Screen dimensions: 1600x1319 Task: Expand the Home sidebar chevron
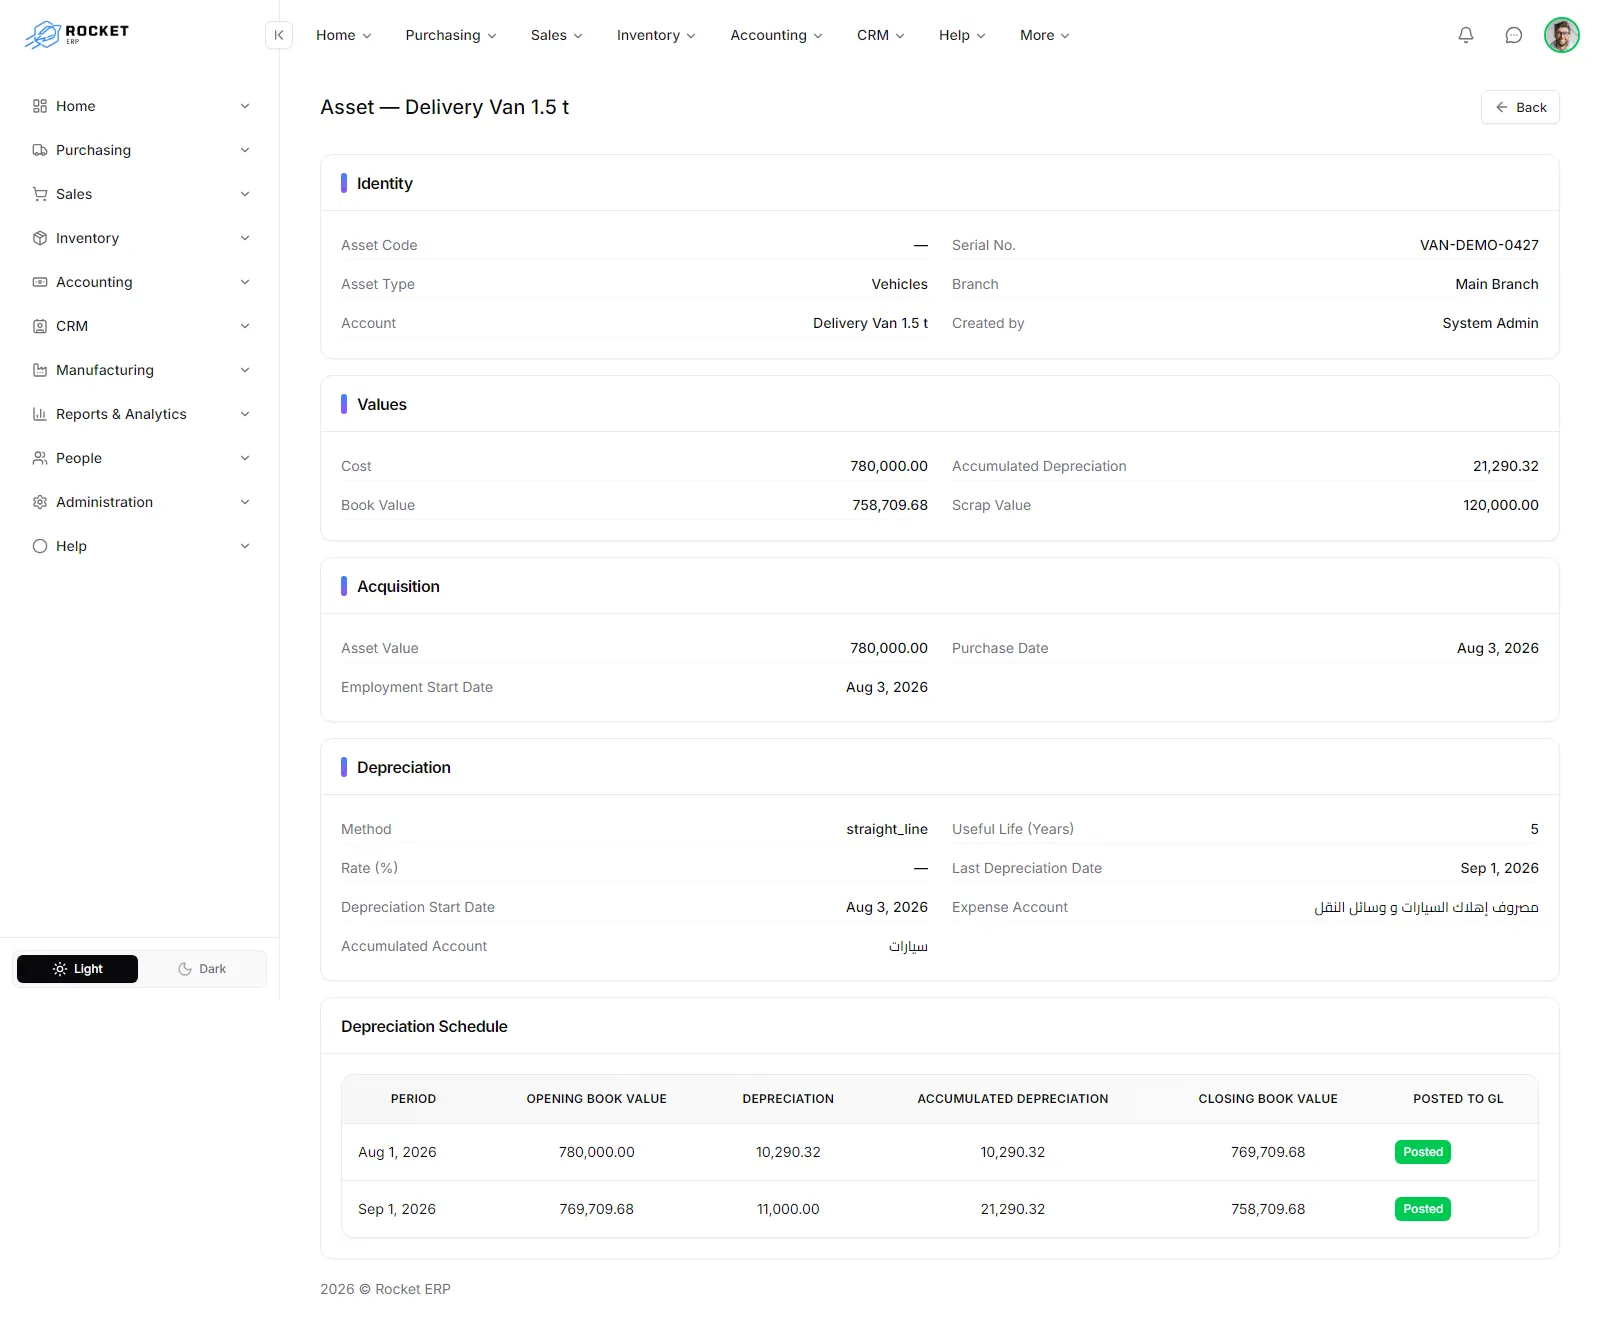pyautogui.click(x=245, y=106)
